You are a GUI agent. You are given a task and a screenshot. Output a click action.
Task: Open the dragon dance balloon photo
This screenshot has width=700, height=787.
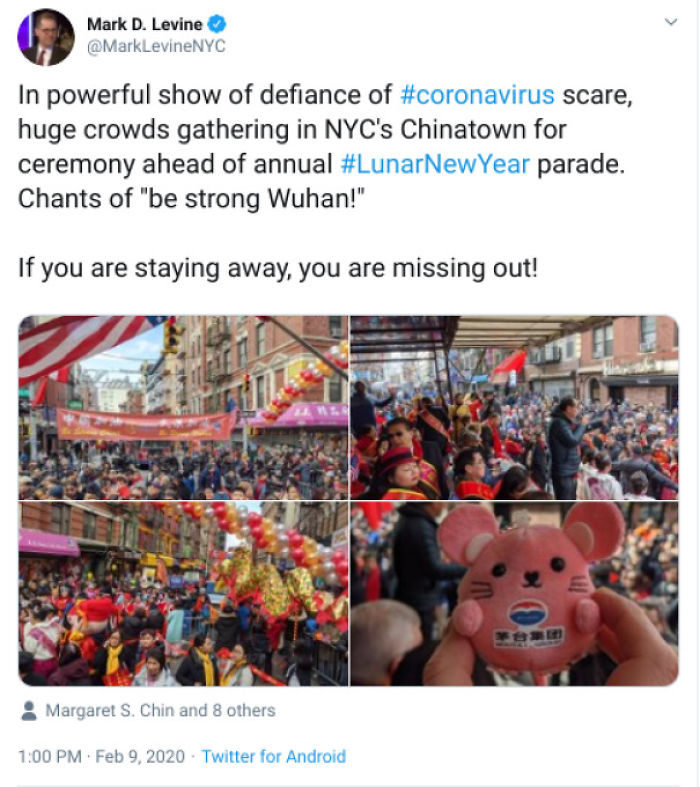(183, 594)
